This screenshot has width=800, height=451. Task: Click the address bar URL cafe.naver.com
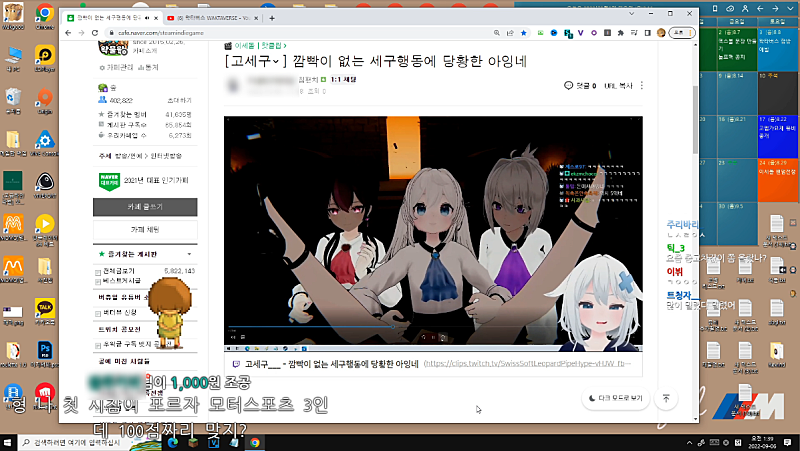pyautogui.click(x=161, y=33)
